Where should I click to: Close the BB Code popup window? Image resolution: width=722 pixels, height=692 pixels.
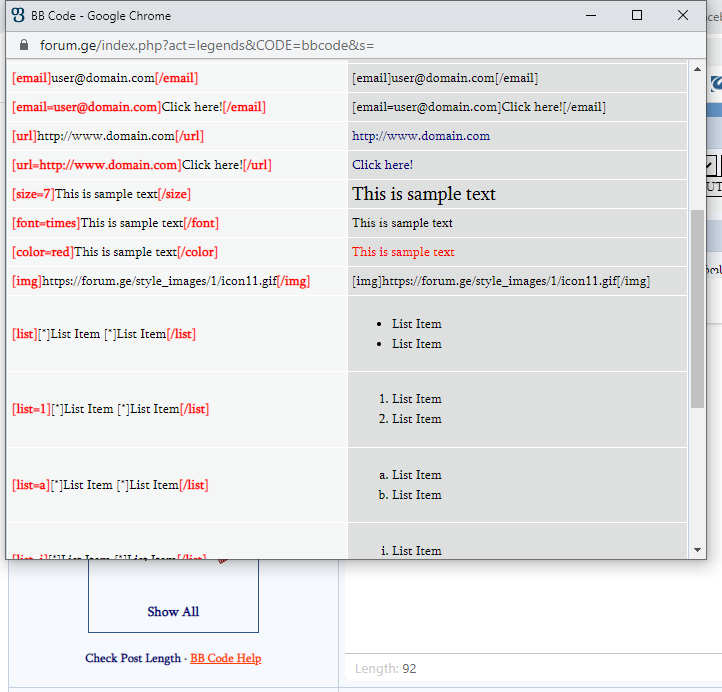(x=683, y=15)
